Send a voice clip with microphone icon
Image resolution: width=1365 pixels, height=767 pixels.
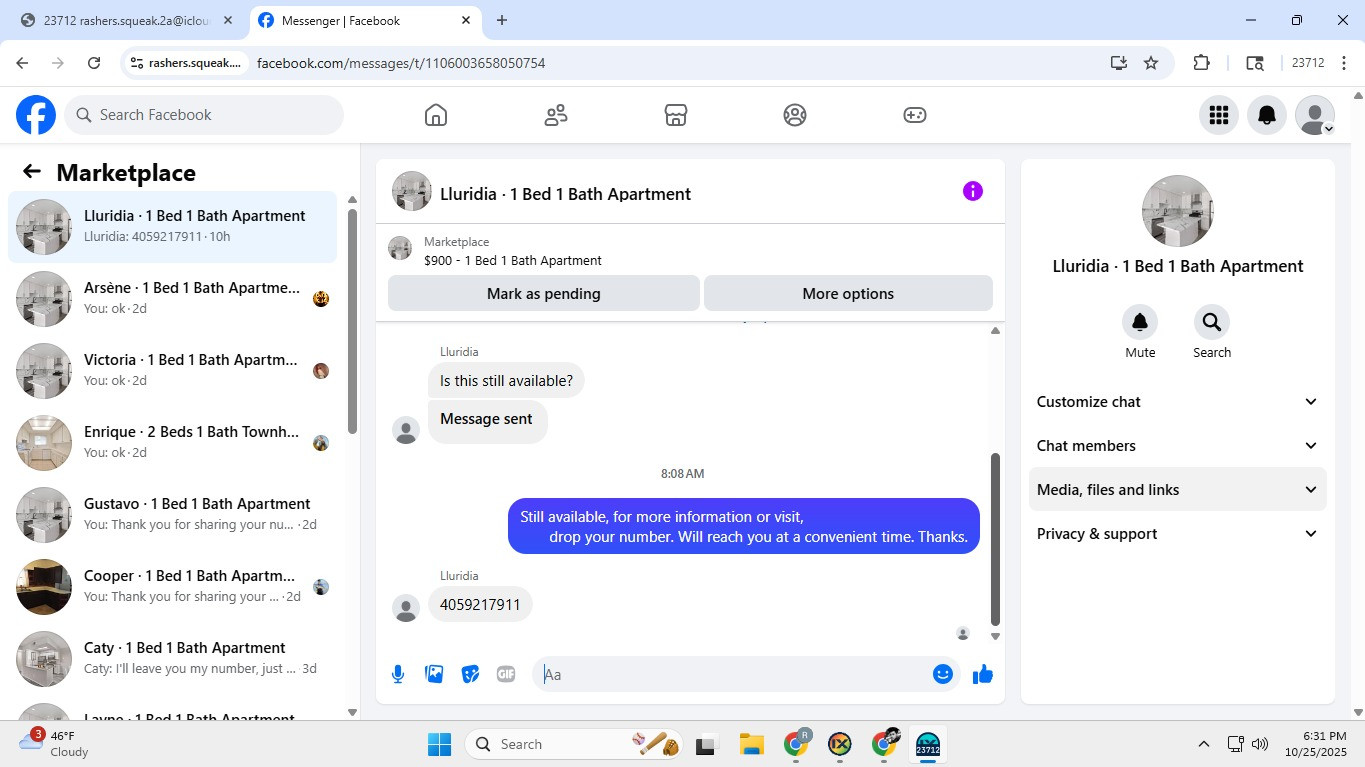398,674
